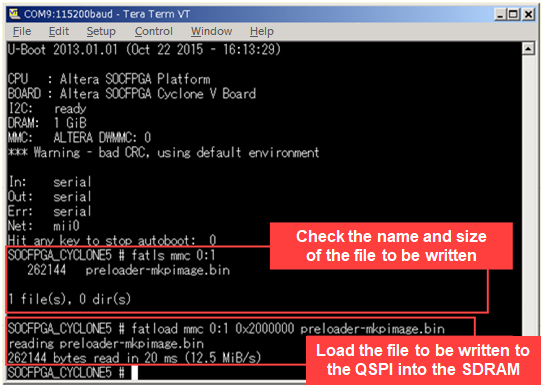Click the 'In: serial' line
Screen dimensions: 544x388
[x=50, y=182]
